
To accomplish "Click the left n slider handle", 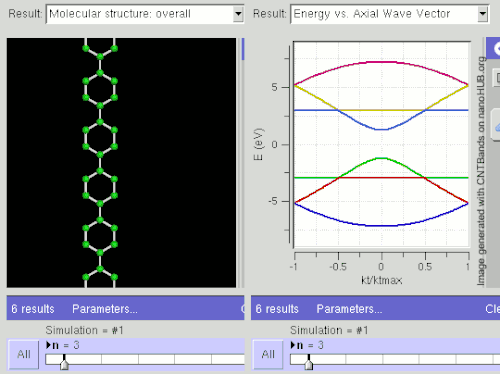I will [x=64, y=362].
